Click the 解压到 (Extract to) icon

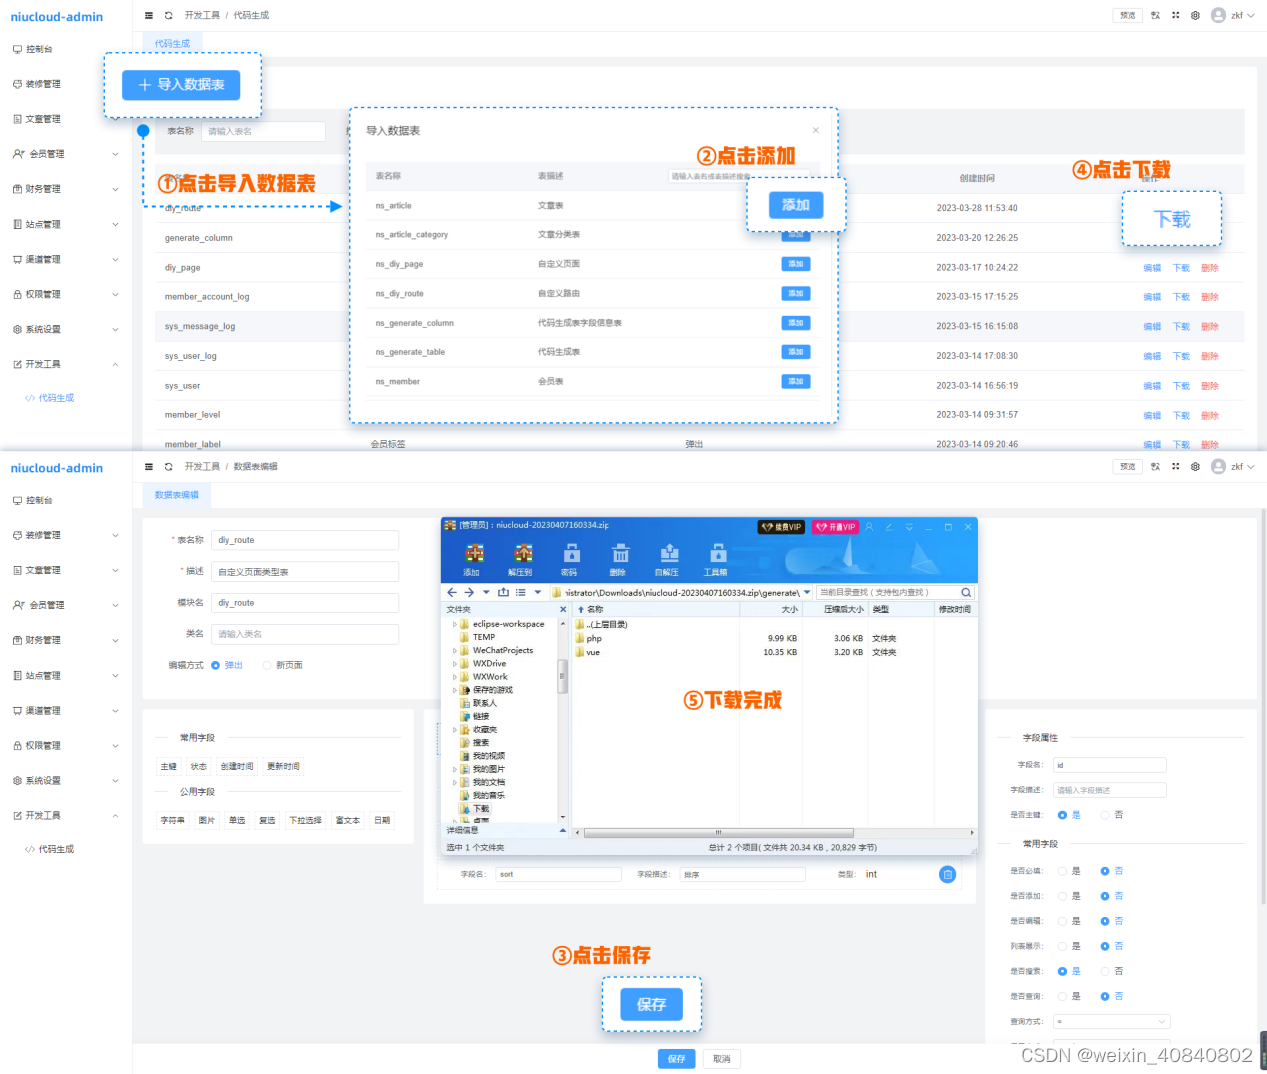click(x=521, y=558)
